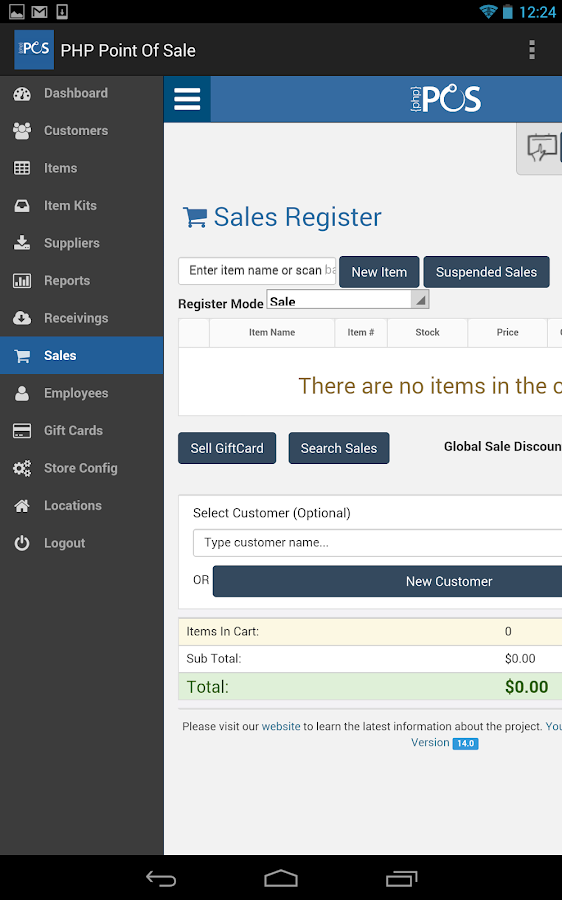The image size is (562, 900).
Task: Go to Dashboard menu item
Action: coord(82,94)
